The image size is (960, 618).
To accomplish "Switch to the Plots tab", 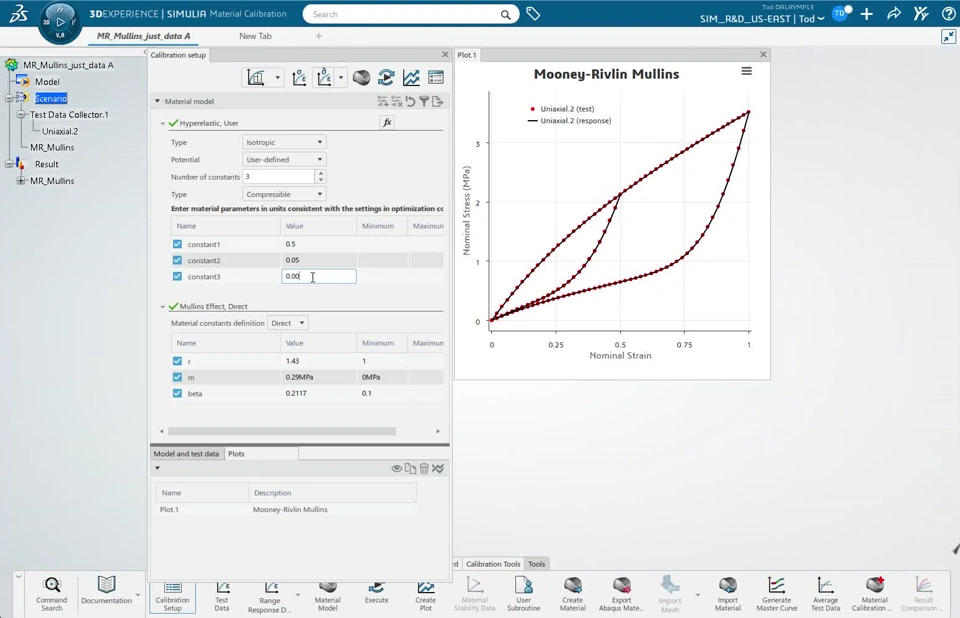I will point(236,454).
